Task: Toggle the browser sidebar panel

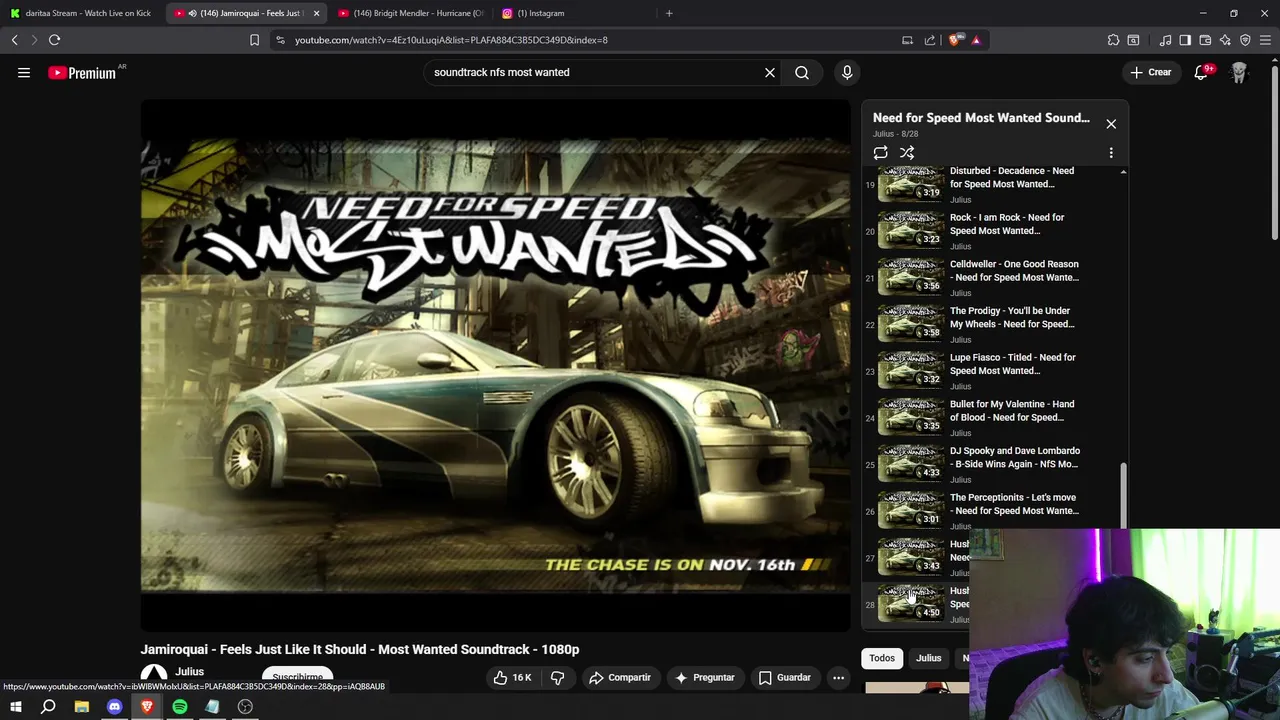Action: pyautogui.click(x=1185, y=40)
